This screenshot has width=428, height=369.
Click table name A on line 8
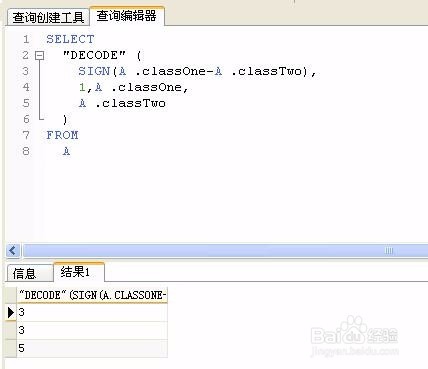coord(66,151)
